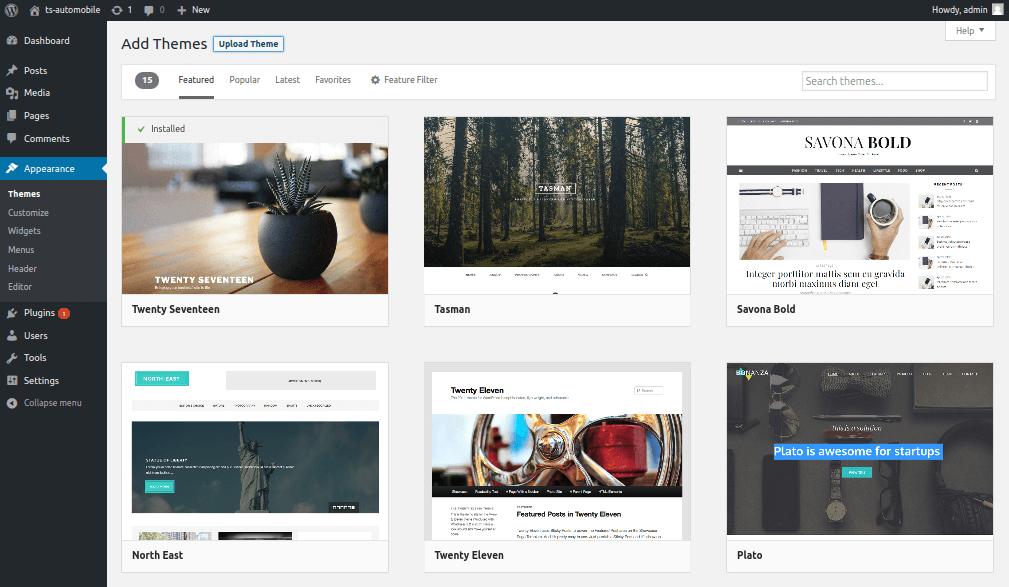Click + New in the admin bar
This screenshot has height=587, width=1009.
click(193, 9)
